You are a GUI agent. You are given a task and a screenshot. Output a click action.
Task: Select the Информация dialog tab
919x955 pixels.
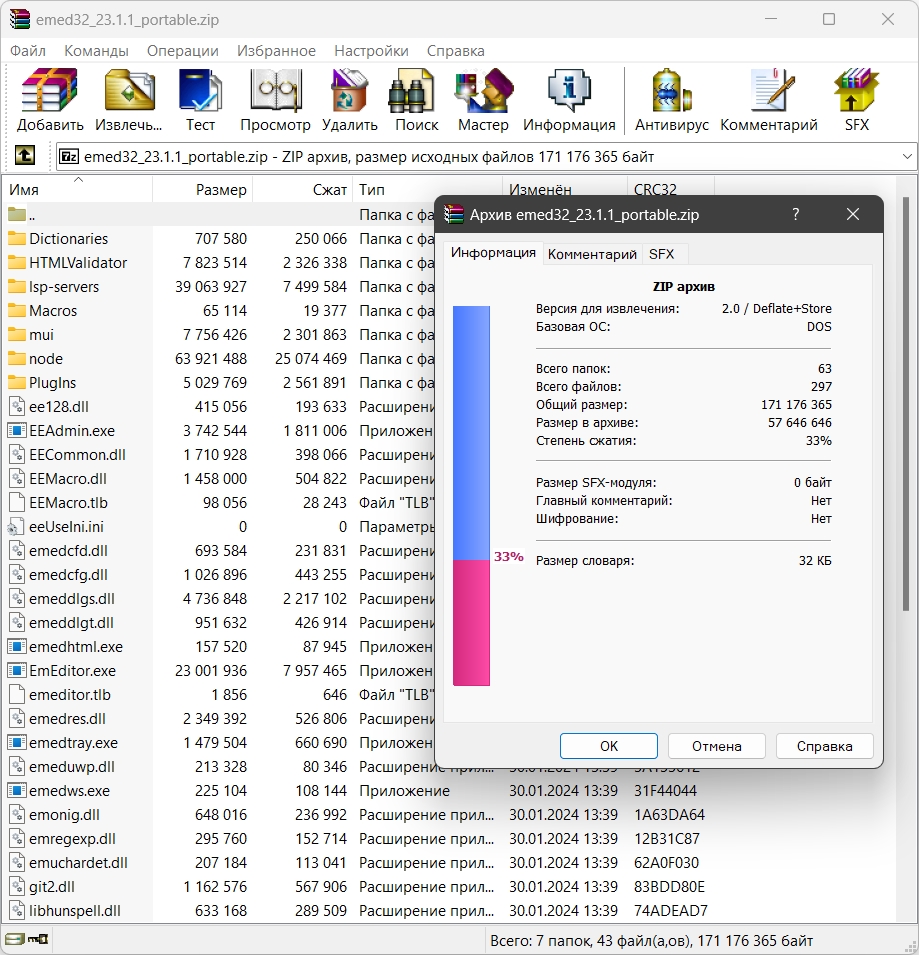click(x=493, y=252)
